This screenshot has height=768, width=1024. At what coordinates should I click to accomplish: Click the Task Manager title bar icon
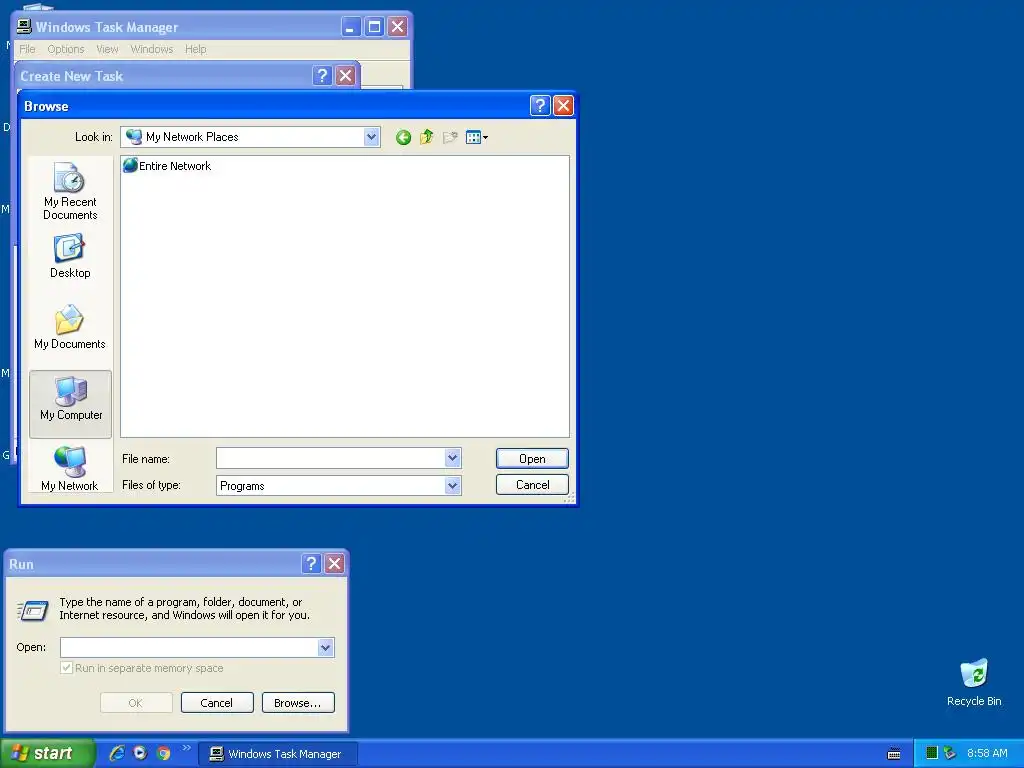(x=24, y=26)
